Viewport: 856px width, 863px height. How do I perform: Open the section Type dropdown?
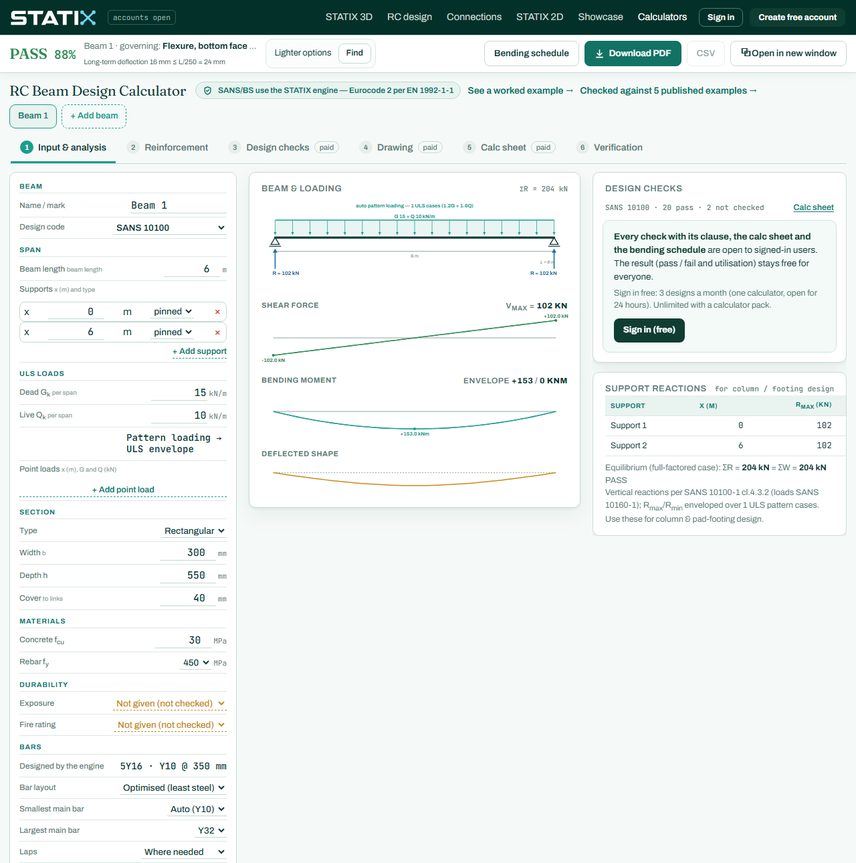tap(194, 531)
